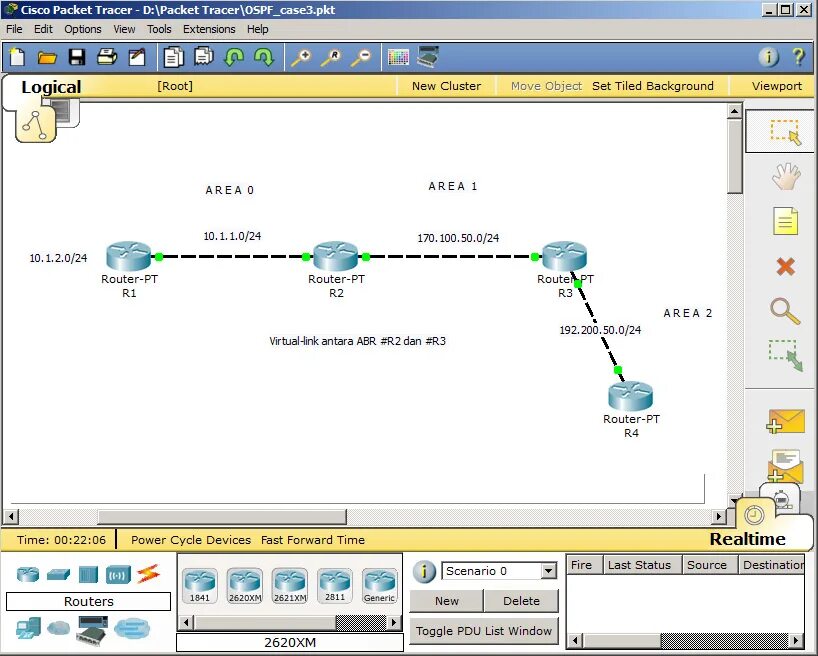Click the New scenario button
Viewport: 818px width, 656px height.
447,601
